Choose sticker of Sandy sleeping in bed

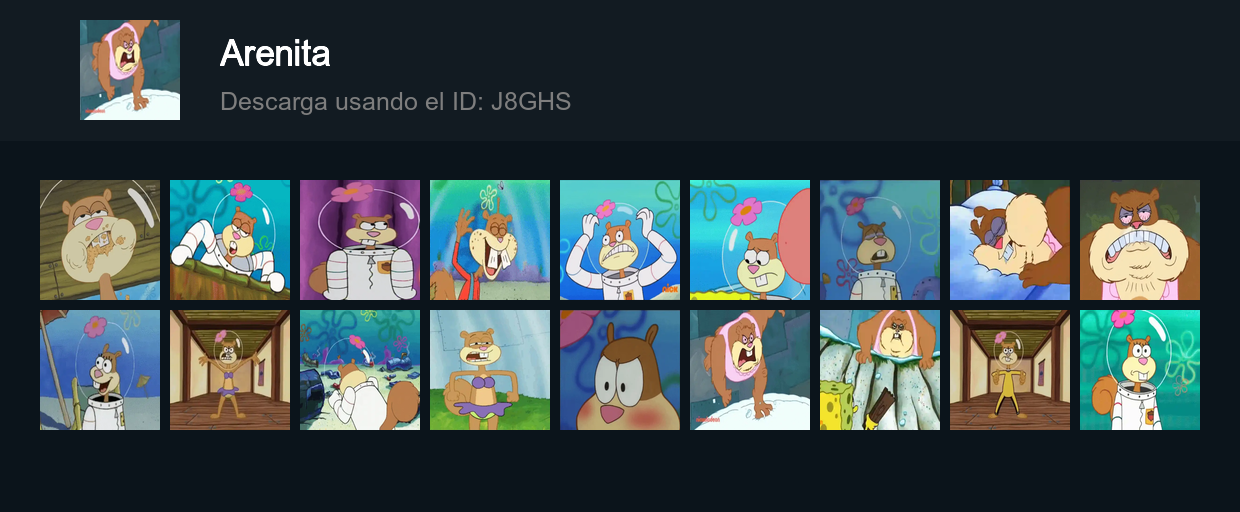[1010, 240]
